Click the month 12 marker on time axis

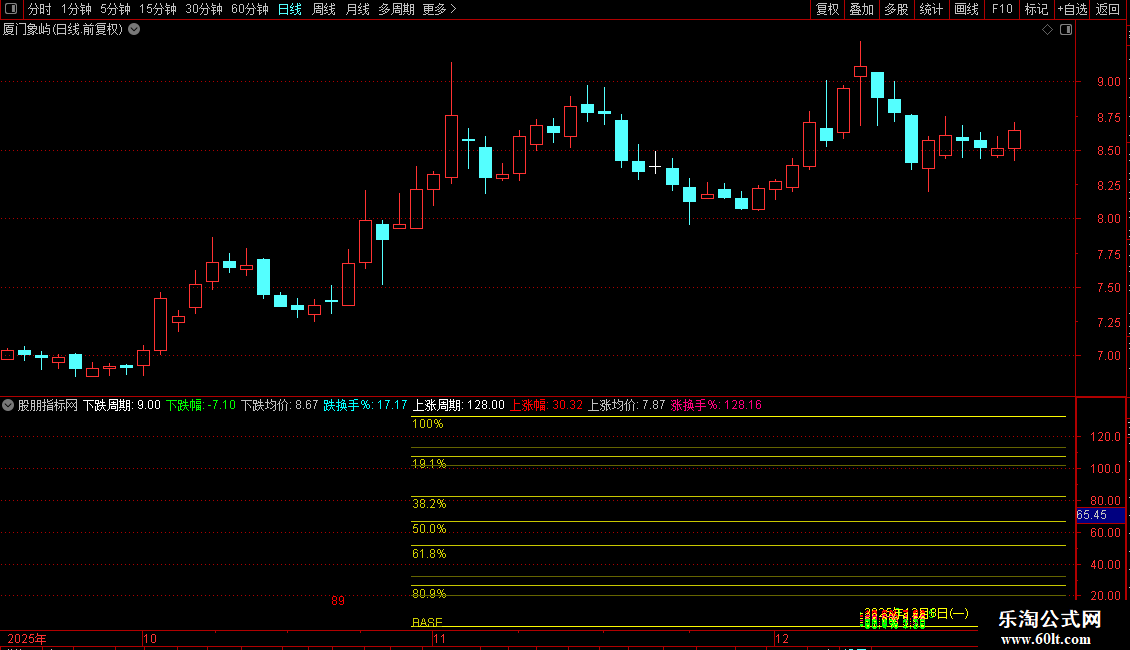[782, 639]
